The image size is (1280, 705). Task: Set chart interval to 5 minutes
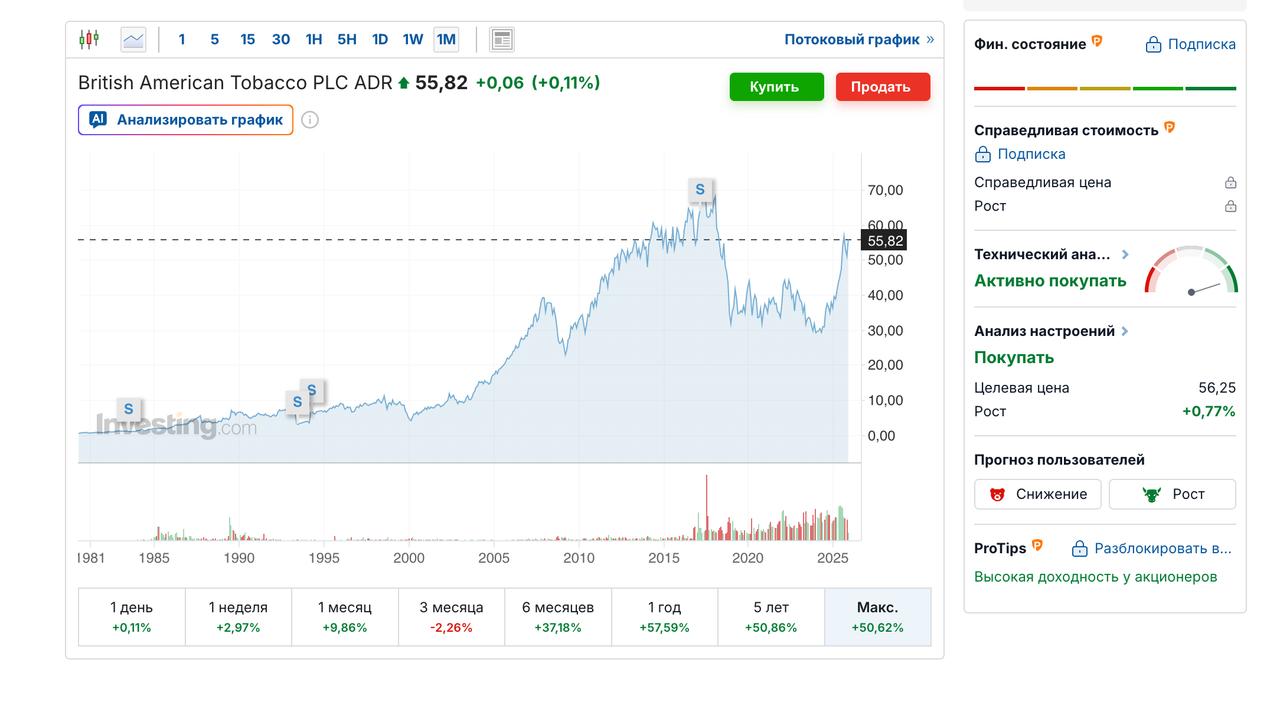click(x=214, y=40)
